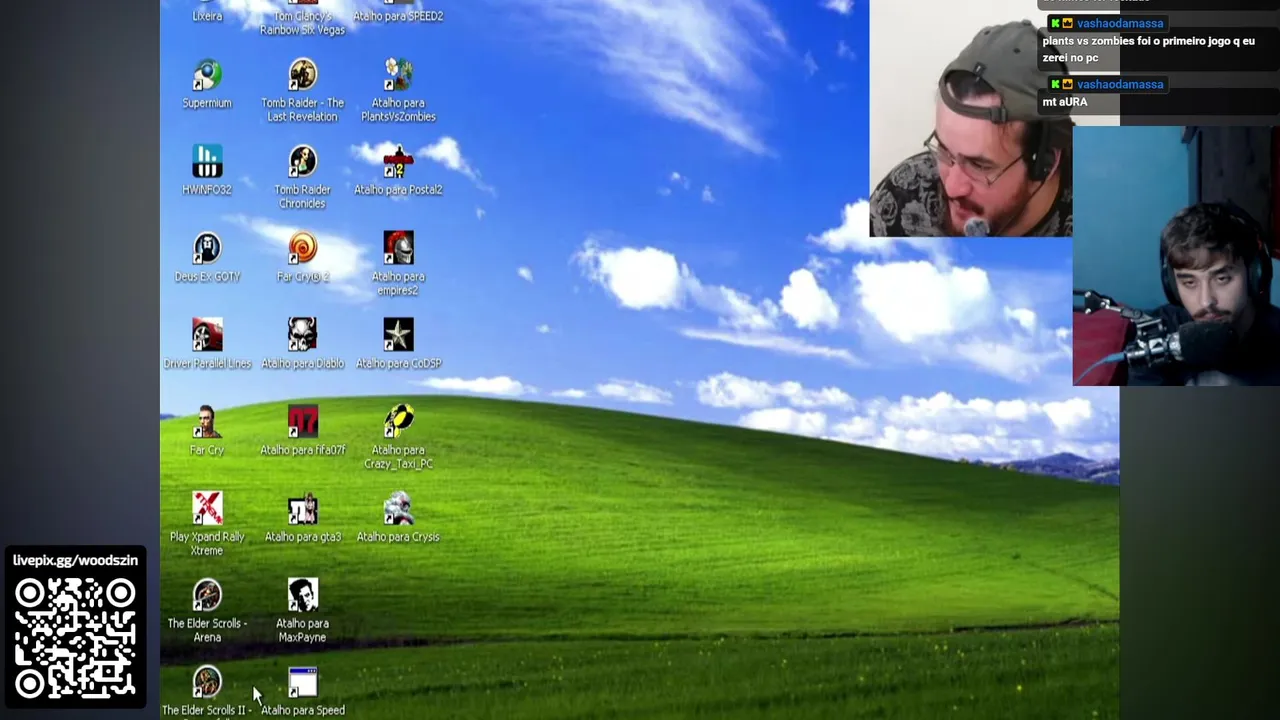The image size is (1280, 720).
Task: Click the webcam feed with microphone
Action: click(x=1176, y=255)
